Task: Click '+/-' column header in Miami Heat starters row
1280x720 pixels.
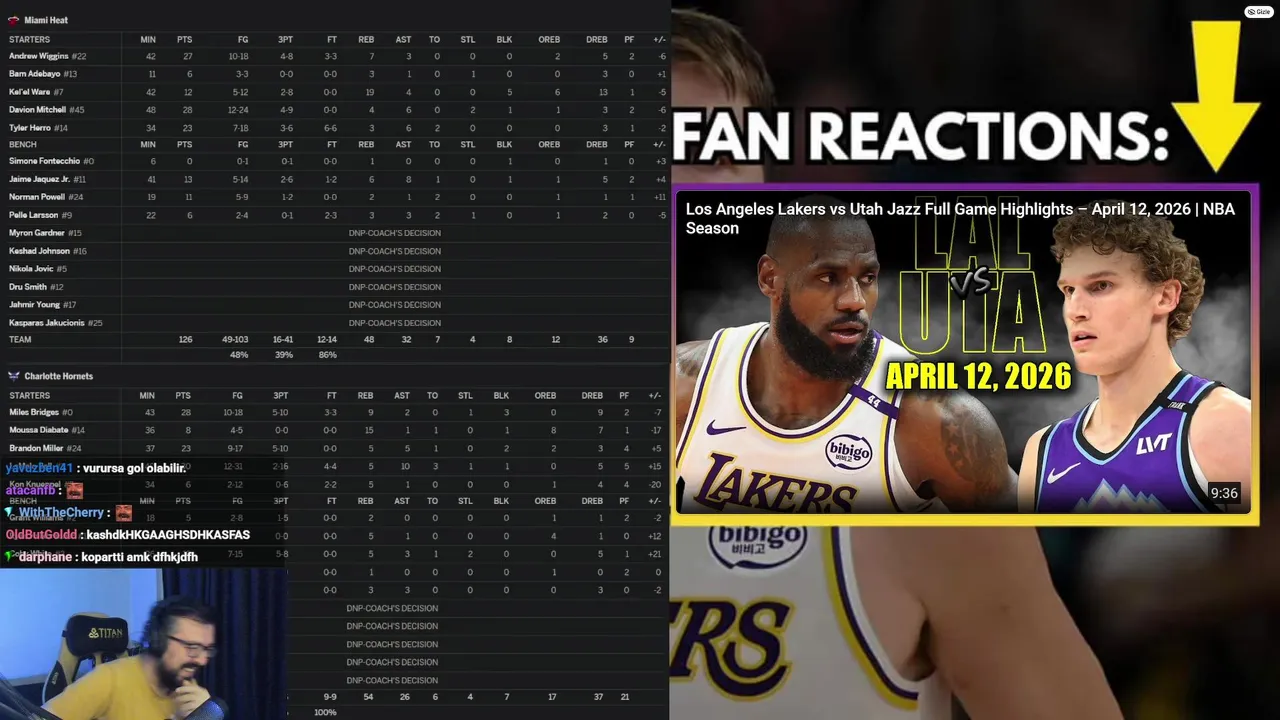Action: [659, 39]
